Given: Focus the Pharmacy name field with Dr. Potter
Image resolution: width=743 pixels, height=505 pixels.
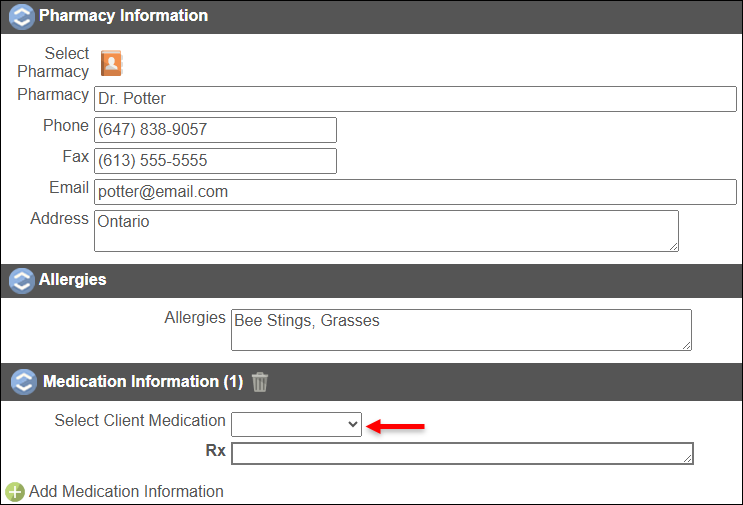Looking at the screenshot, I should pos(415,99).
